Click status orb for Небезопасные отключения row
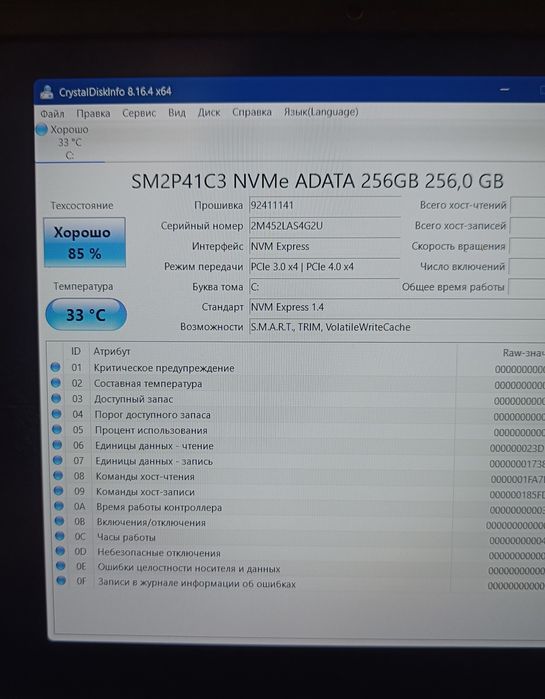The height and width of the screenshot is (699, 545). [x=61, y=551]
